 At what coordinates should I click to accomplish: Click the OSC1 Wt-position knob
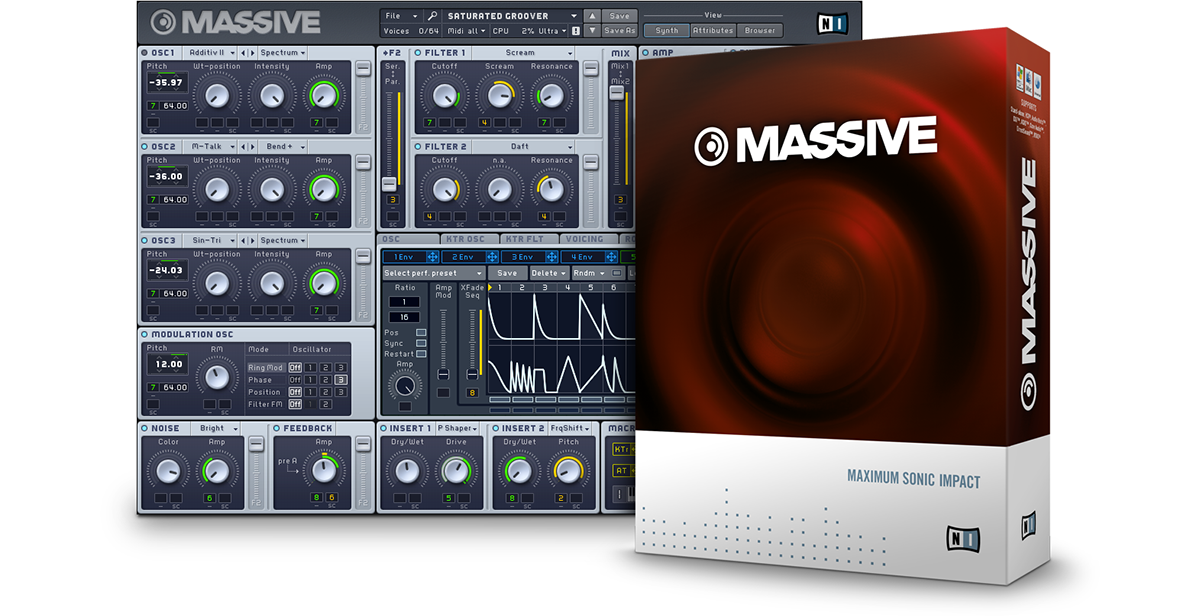217,96
